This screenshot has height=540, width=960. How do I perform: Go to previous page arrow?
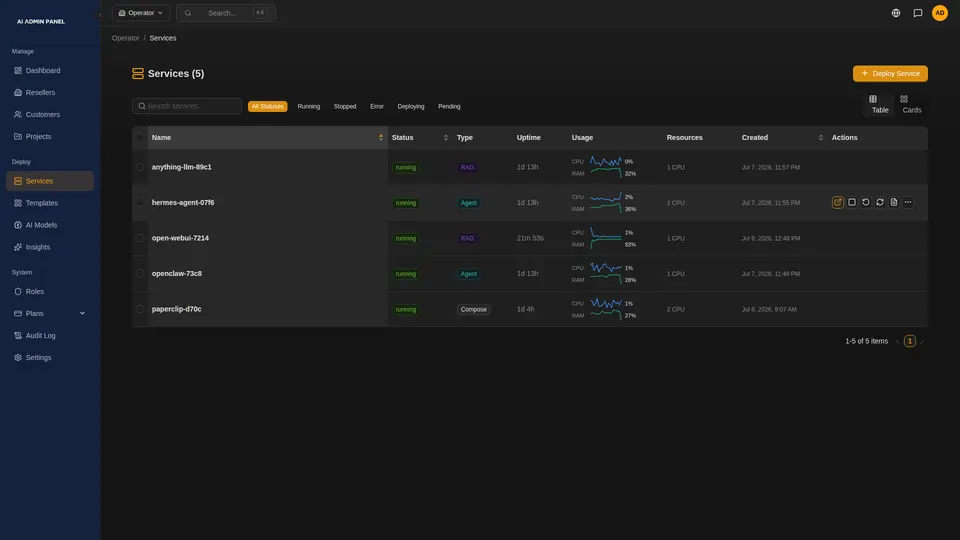[x=898, y=342]
